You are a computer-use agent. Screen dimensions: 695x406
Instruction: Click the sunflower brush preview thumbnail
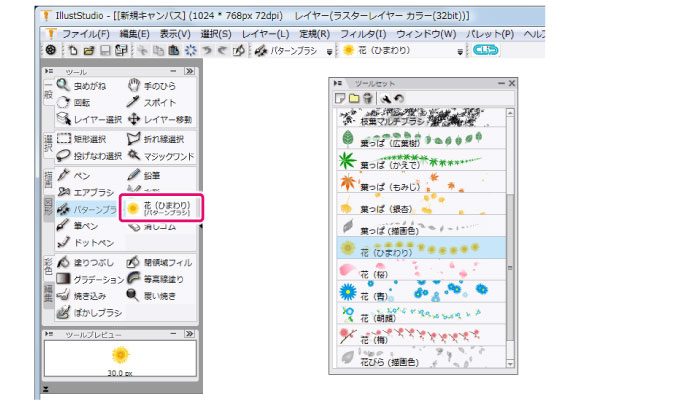coord(120,353)
